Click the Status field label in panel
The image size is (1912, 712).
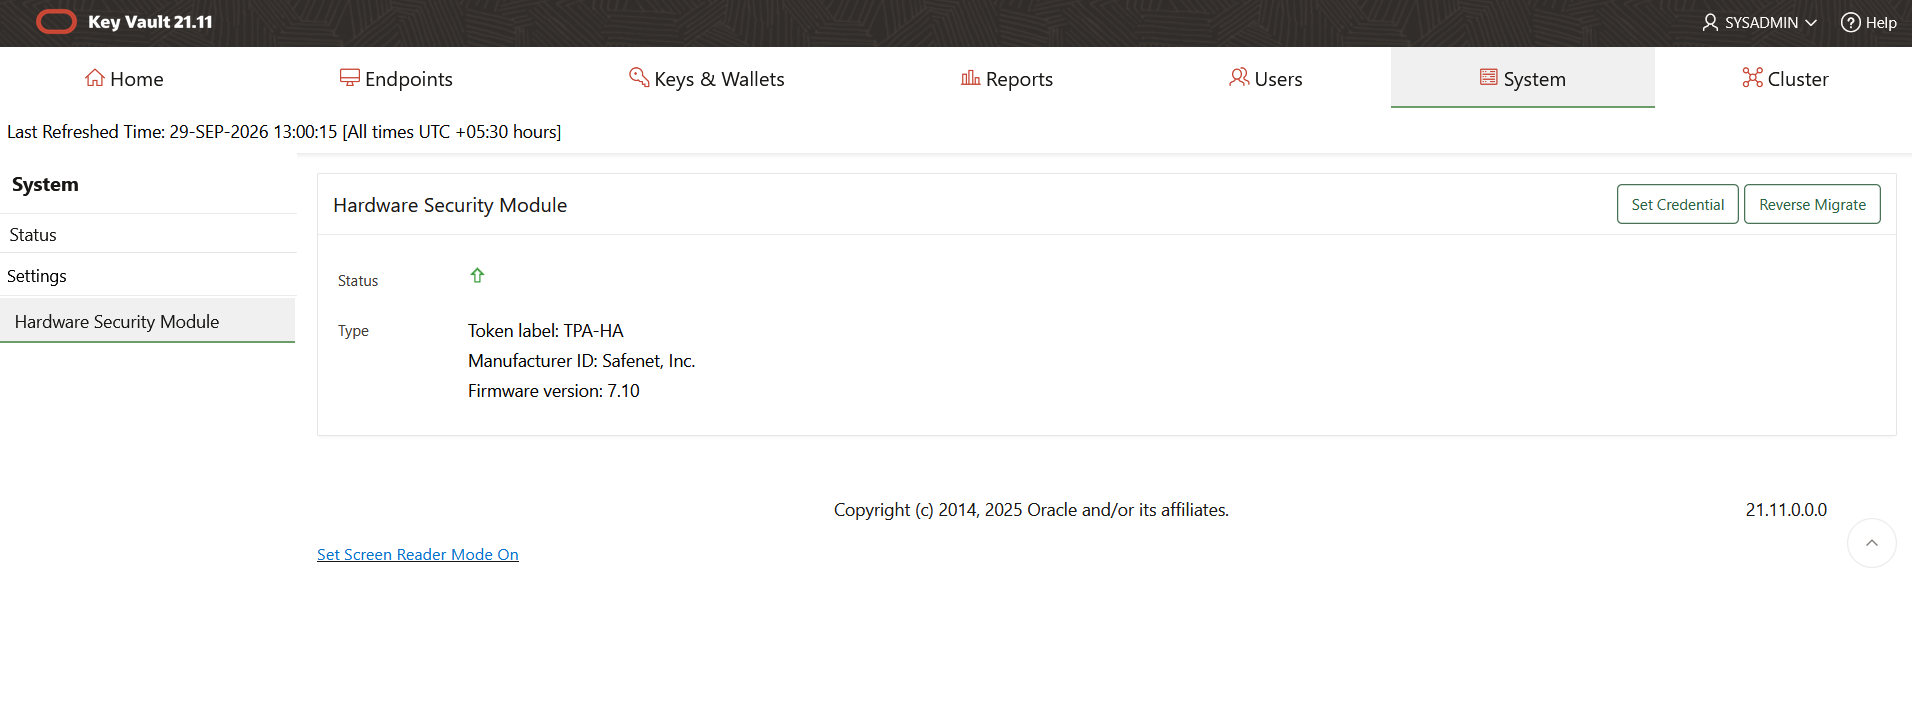click(358, 281)
